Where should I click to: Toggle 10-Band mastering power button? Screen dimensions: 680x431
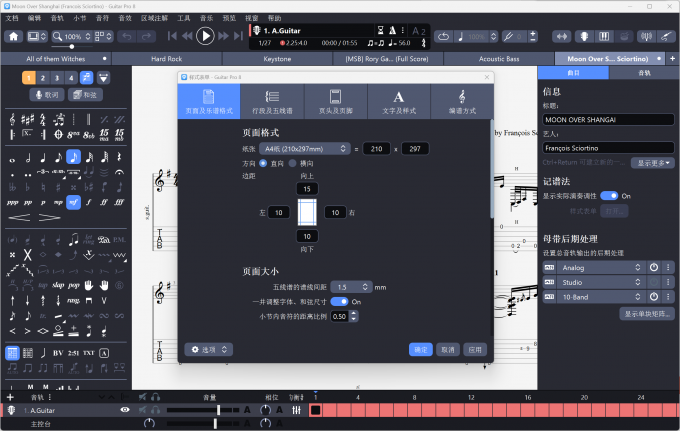(654, 297)
